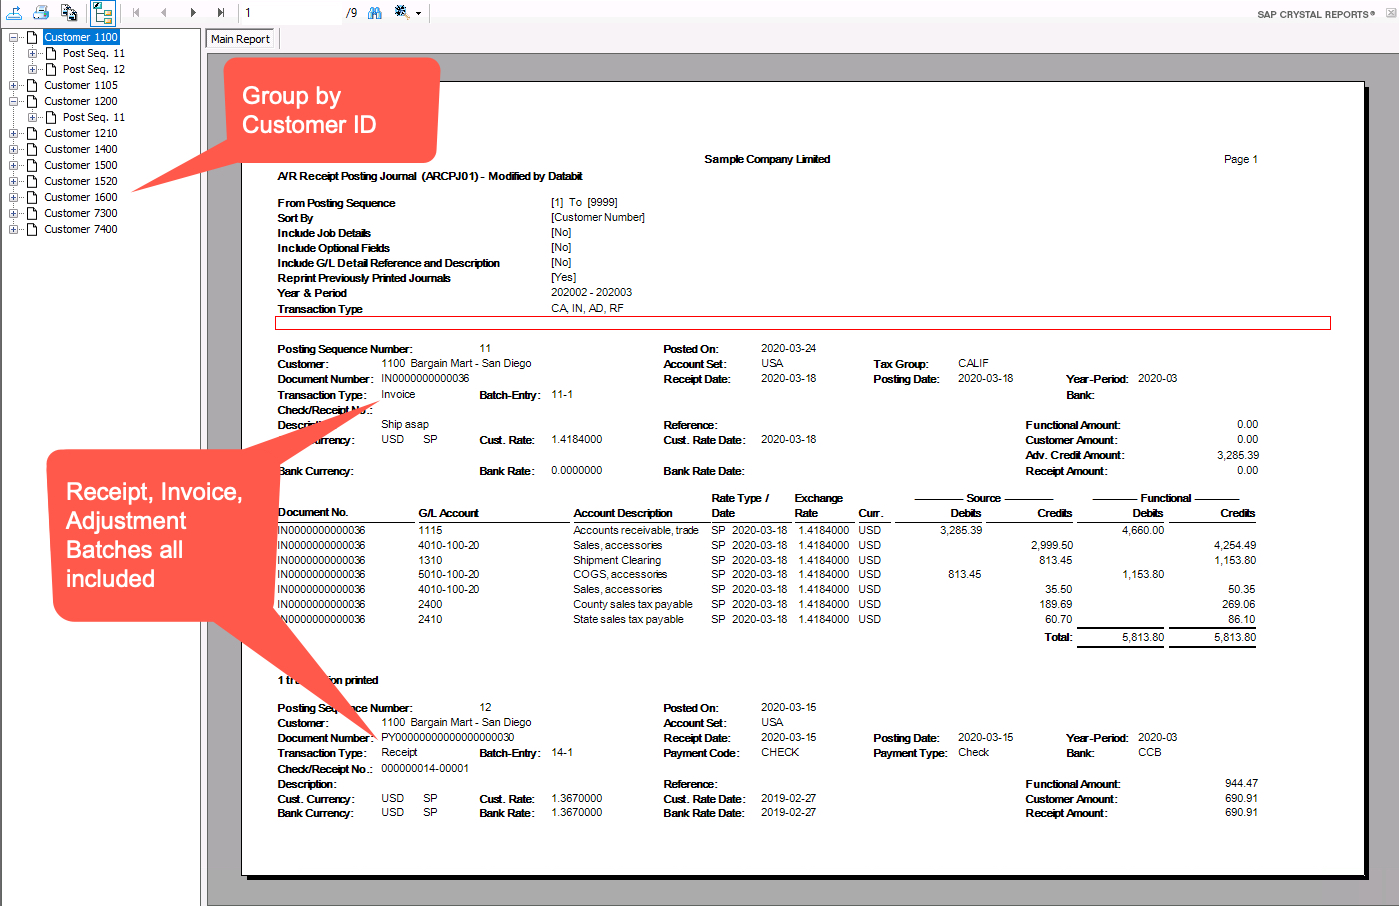Click the G/L Account column header
The height and width of the screenshot is (906, 1399).
448,513
